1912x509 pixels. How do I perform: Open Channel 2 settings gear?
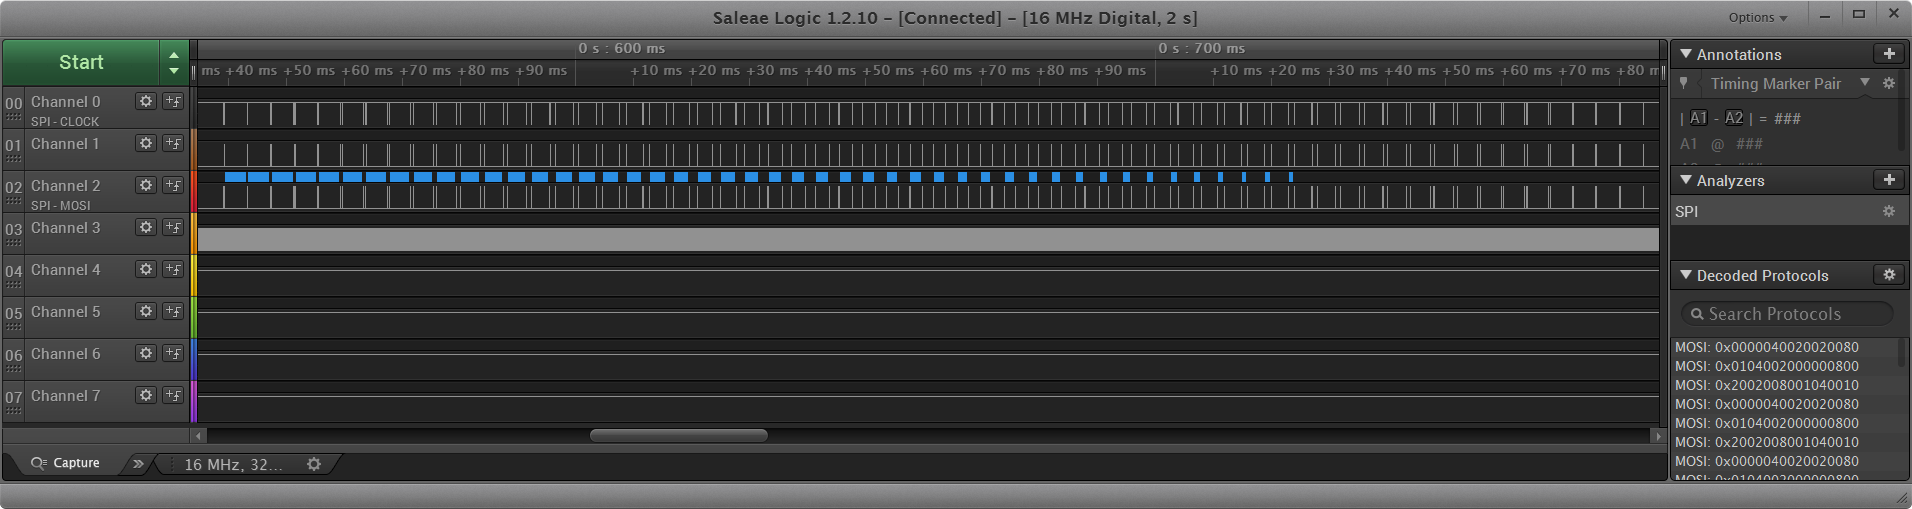(x=146, y=185)
